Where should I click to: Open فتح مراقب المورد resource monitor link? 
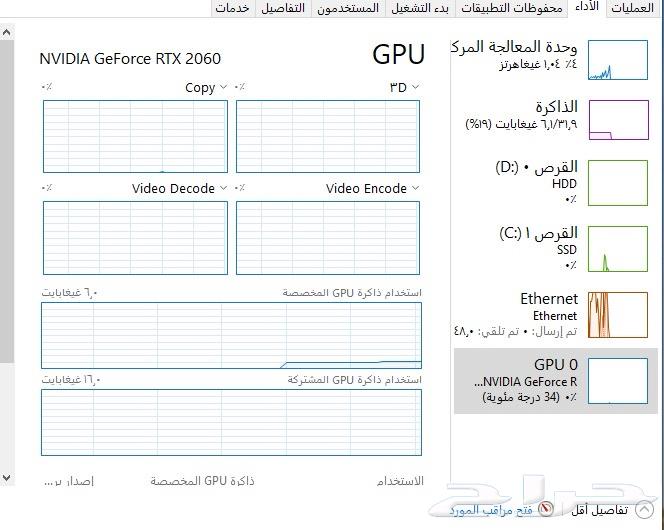pyautogui.click(x=491, y=510)
